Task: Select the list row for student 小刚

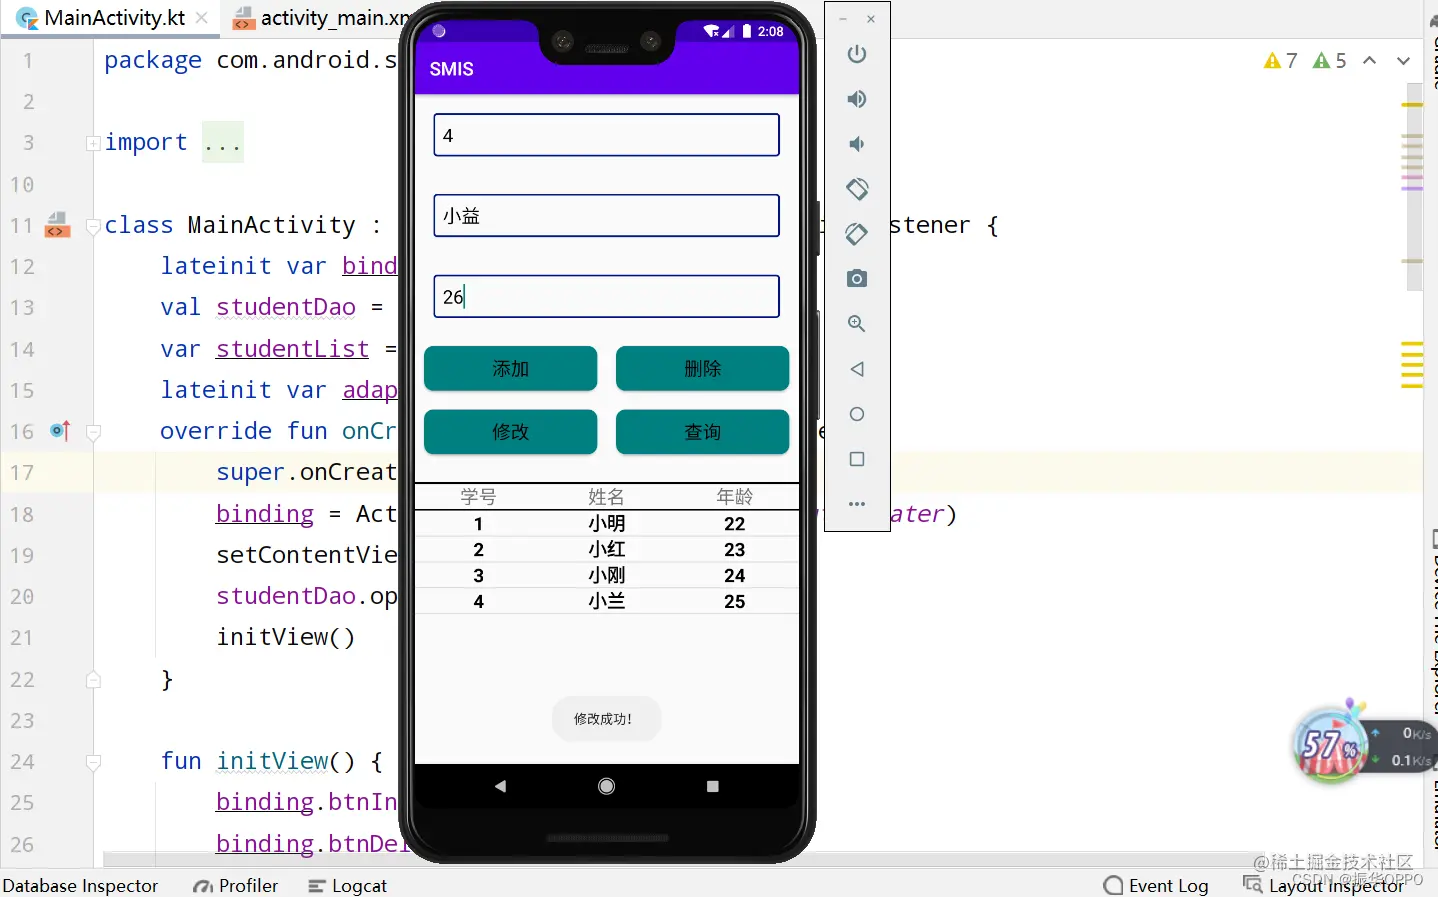Action: pyautogui.click(x=606, y=575)
